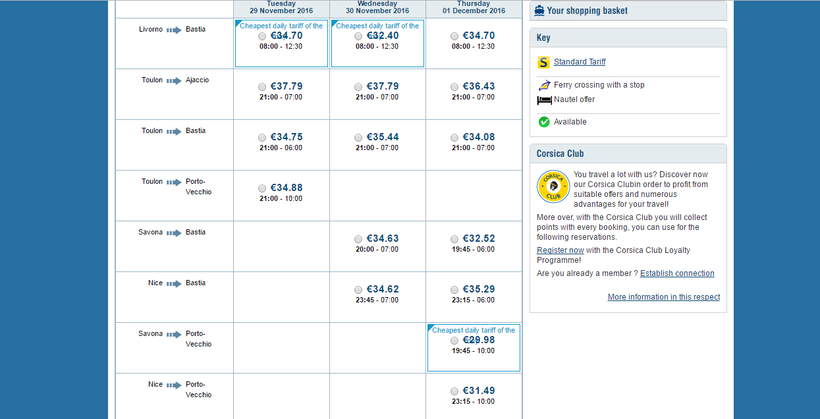Screen dimensions: 820x419
Task: Click the Corsica Club round logo
Action: tap(553, 187)
